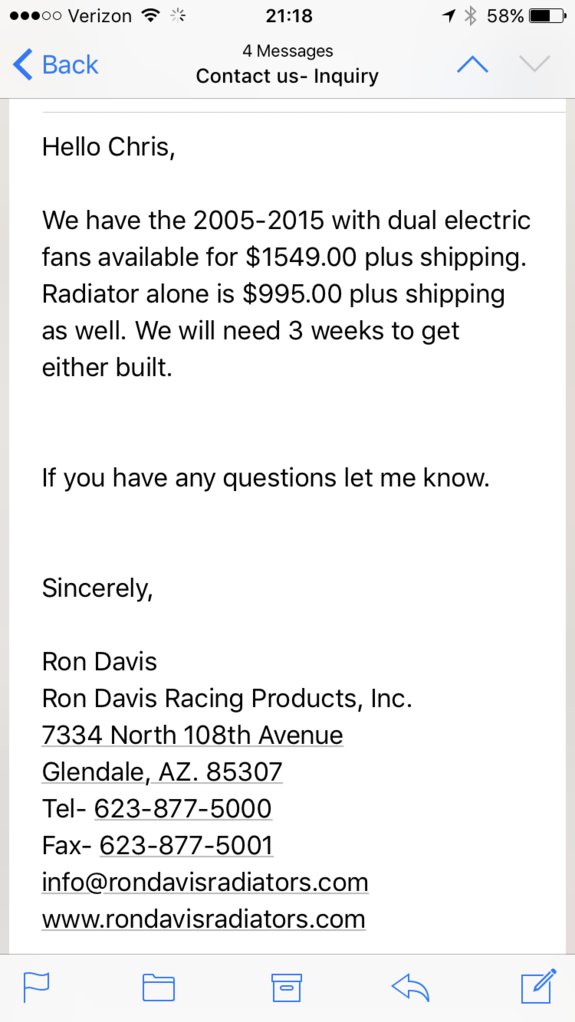This screenshot has width=575, height=1022.
Task: Open the move-to-folder icon
Action: (158, 987)
